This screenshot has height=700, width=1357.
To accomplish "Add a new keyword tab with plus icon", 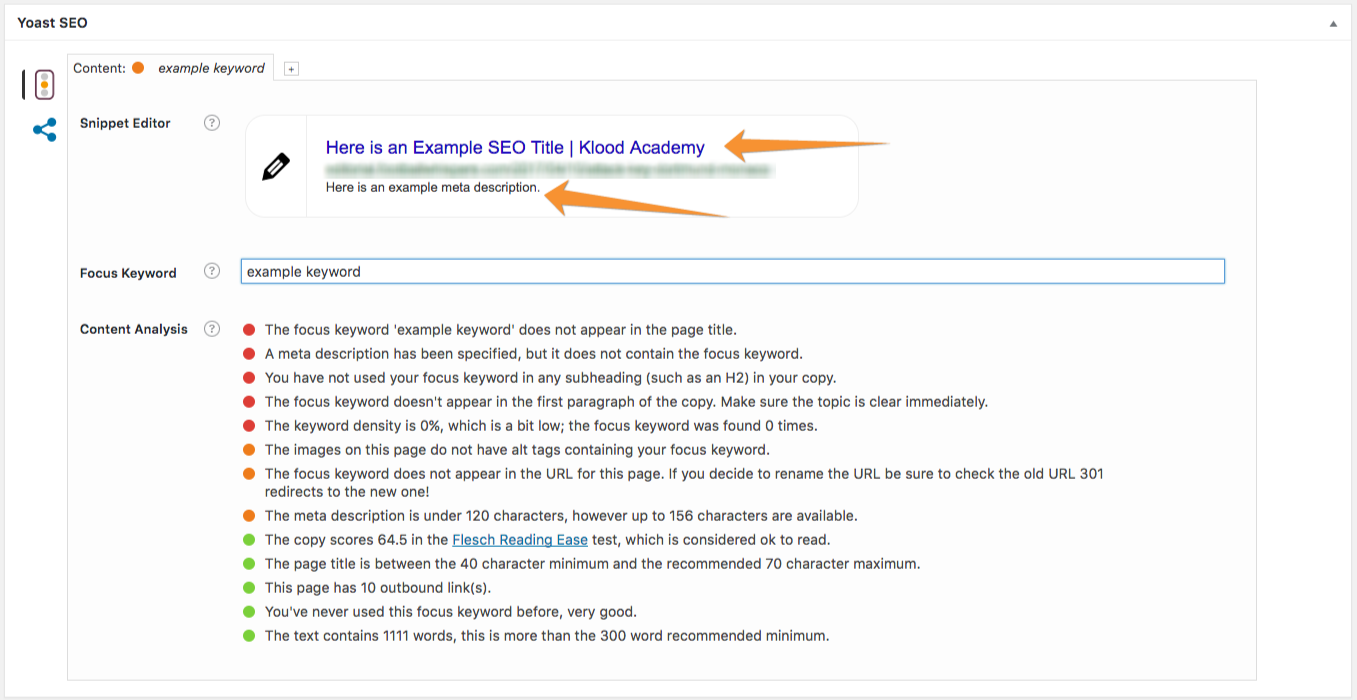I will (x=291, y=69).
